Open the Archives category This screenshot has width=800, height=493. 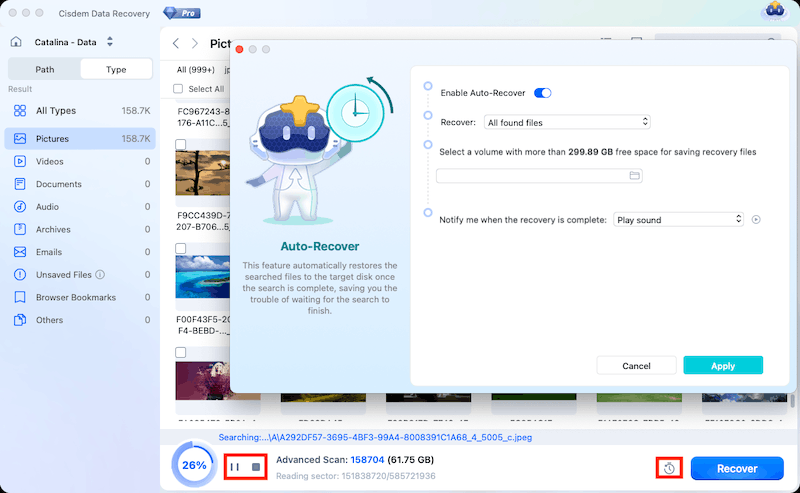click(80, 229)
